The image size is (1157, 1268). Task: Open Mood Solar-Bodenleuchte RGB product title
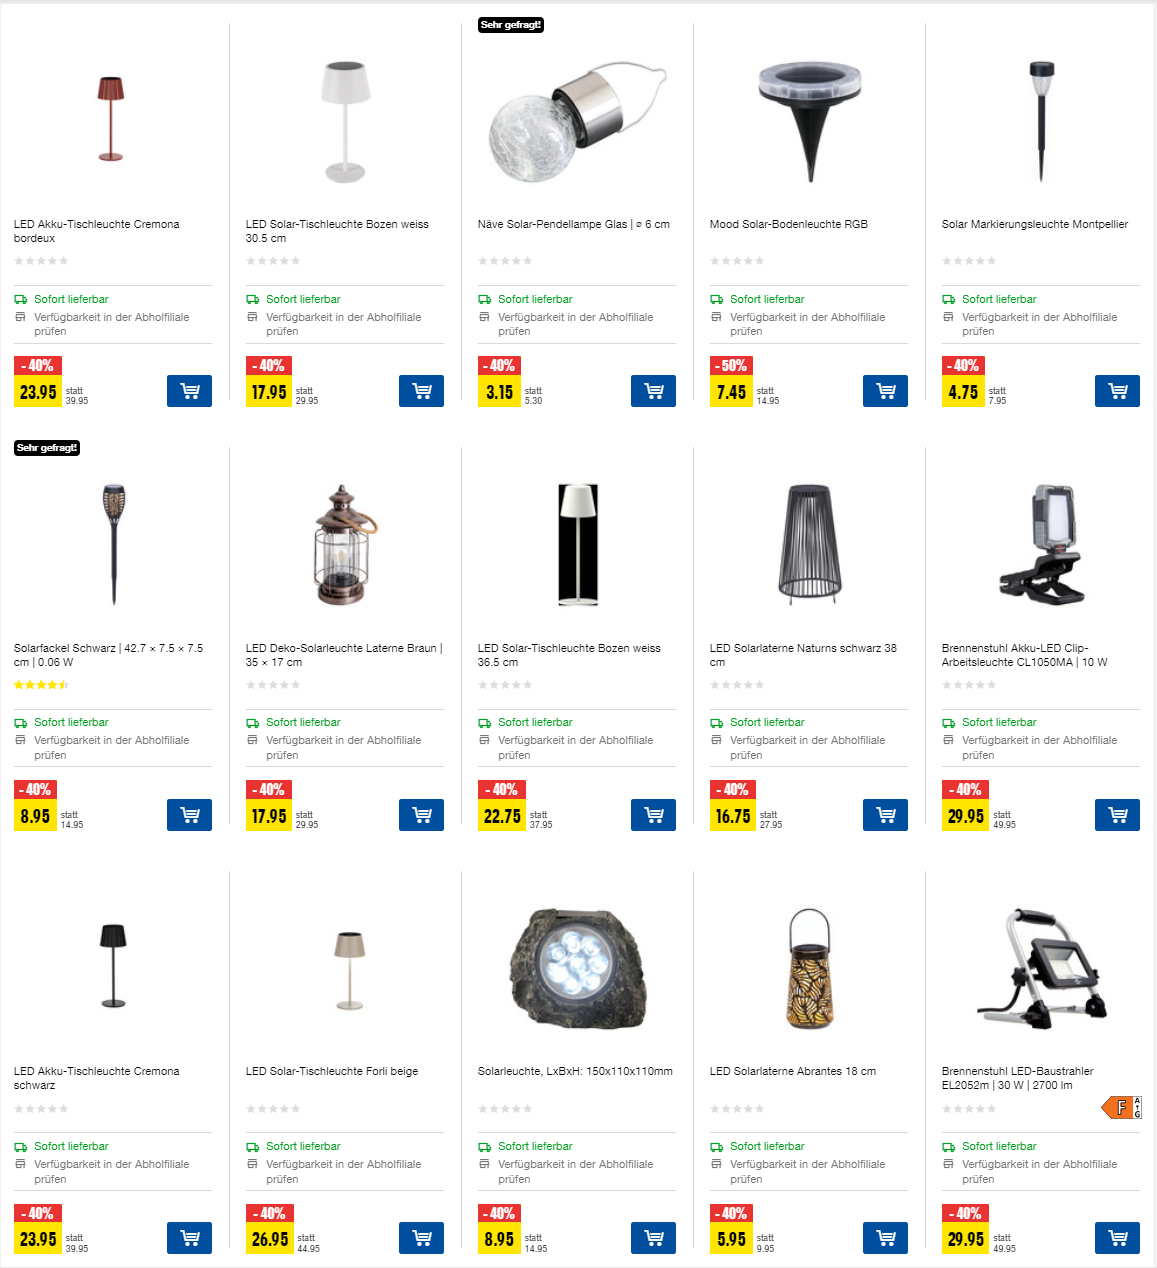pos(788,224)
